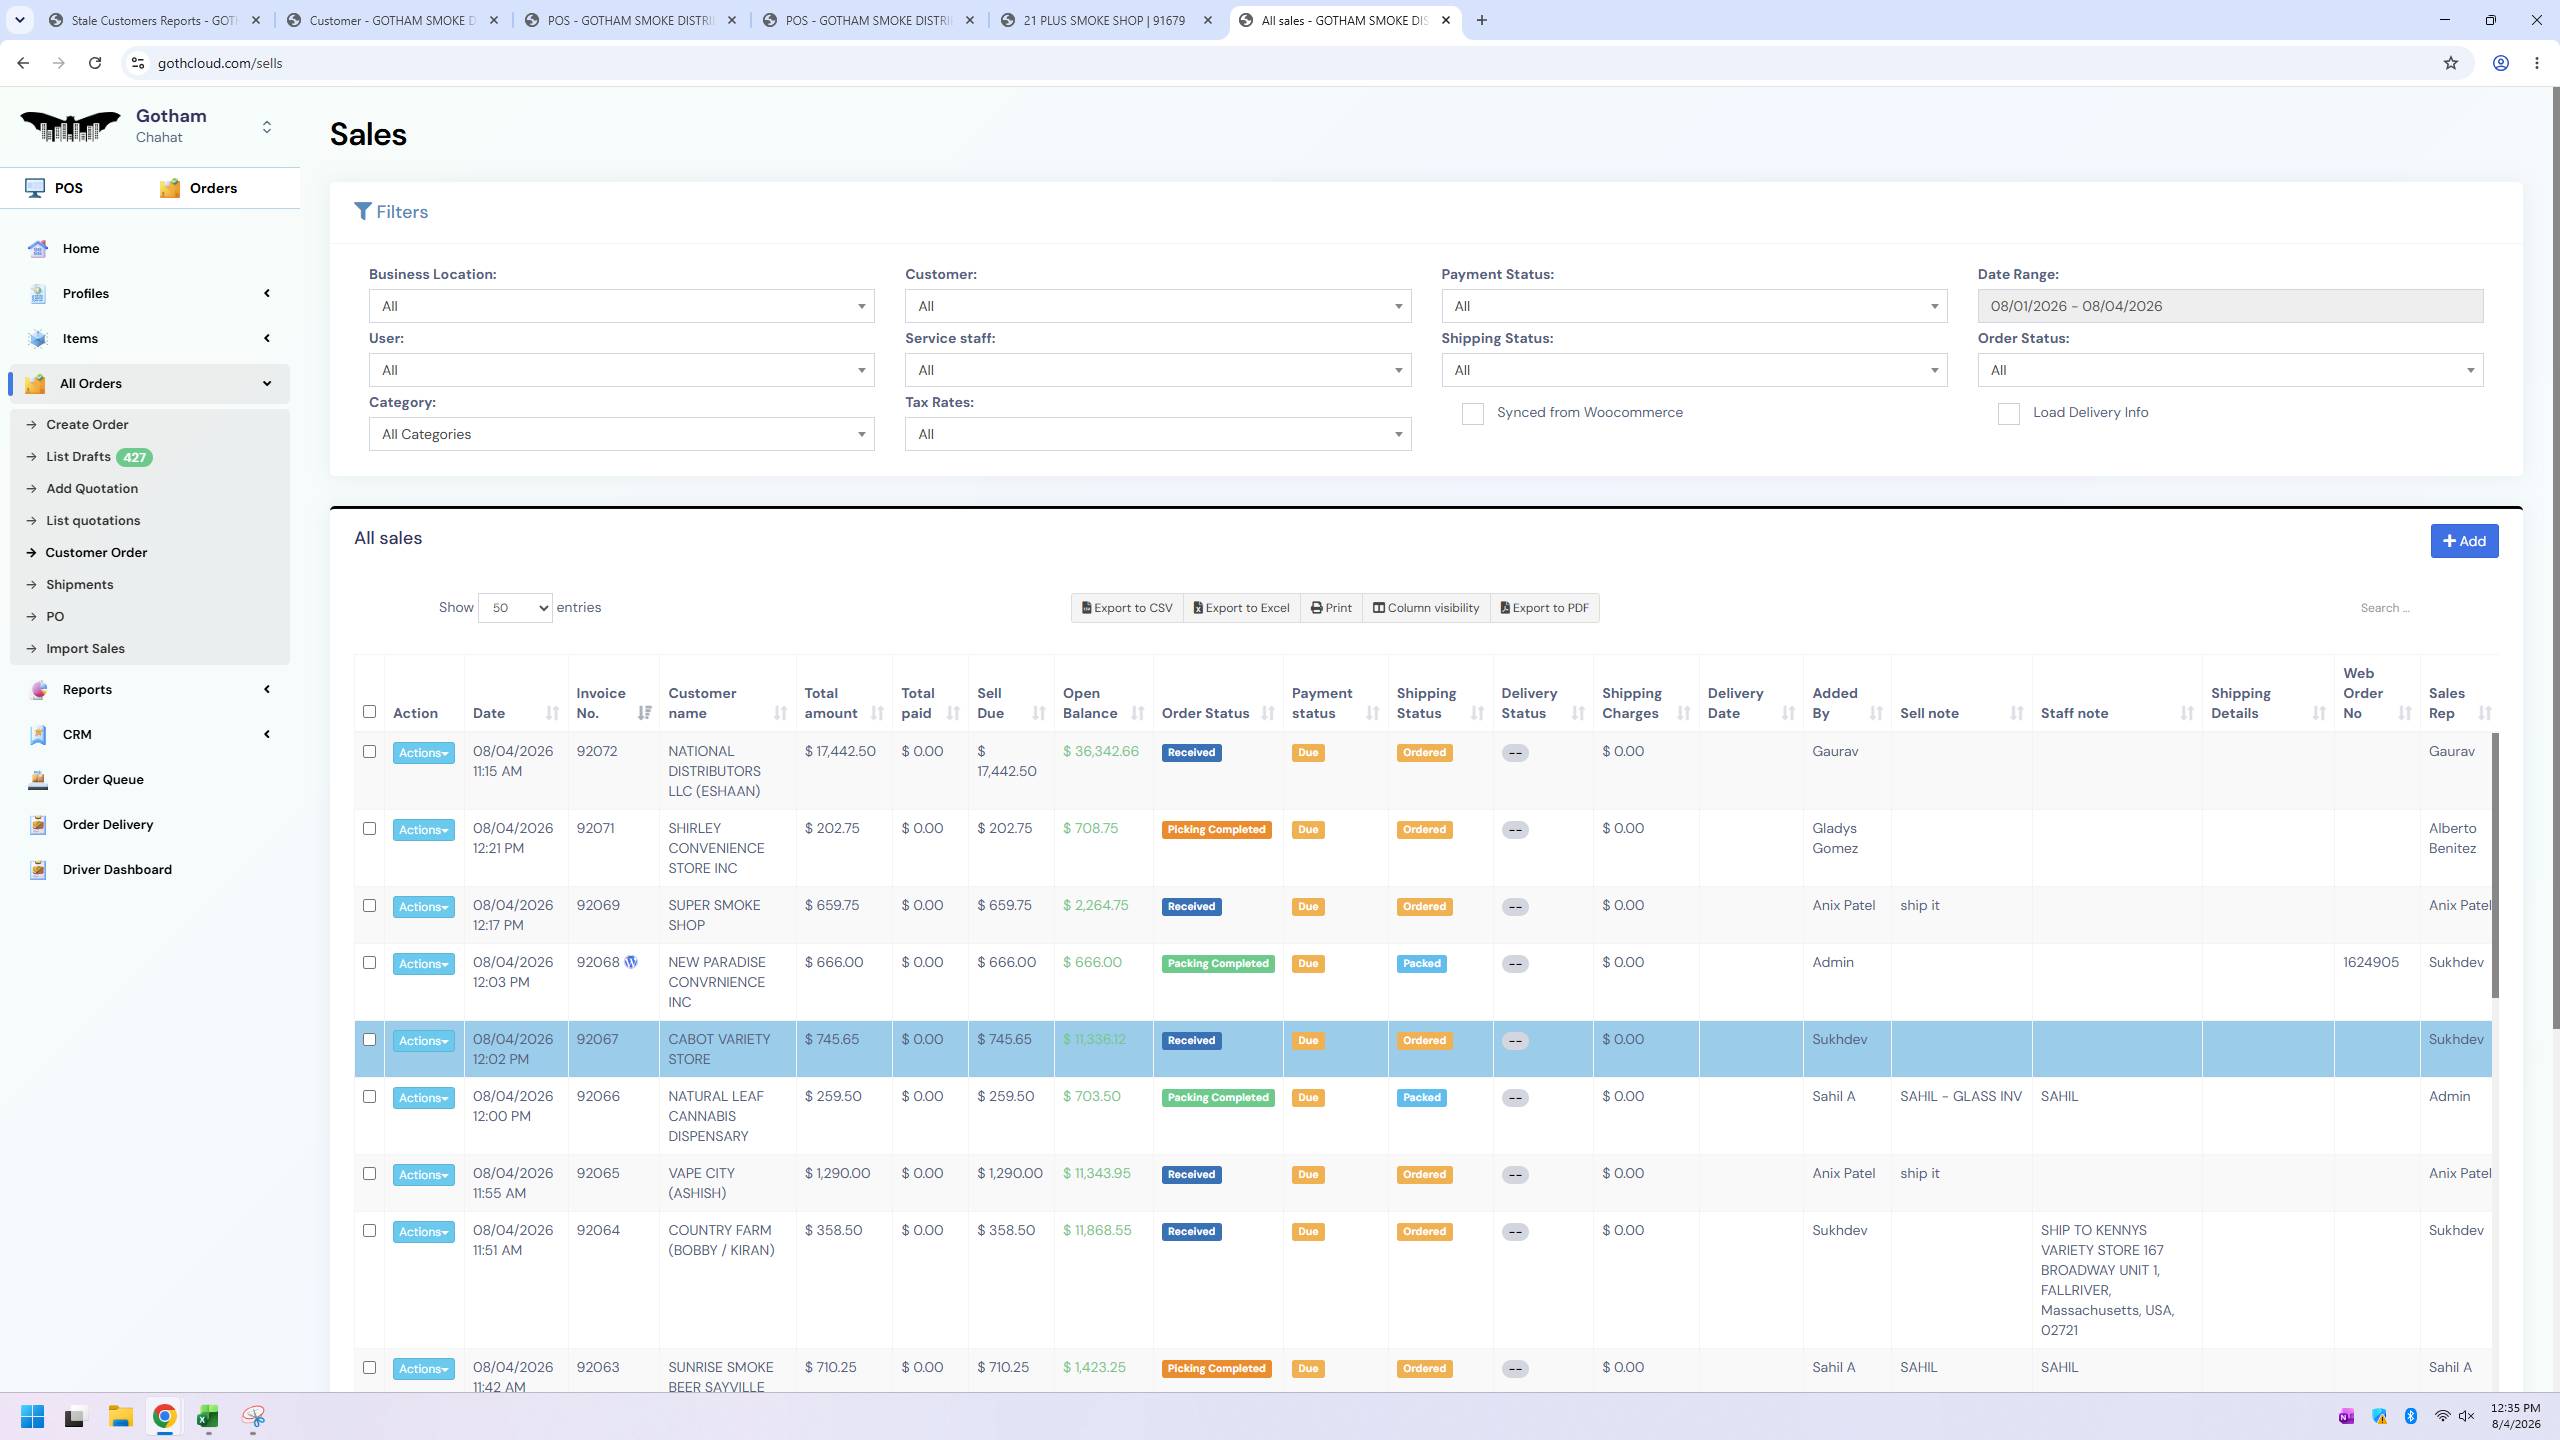Open the Payment Status dropdown
The image size is (2560, 1440).
point(1694,306)
